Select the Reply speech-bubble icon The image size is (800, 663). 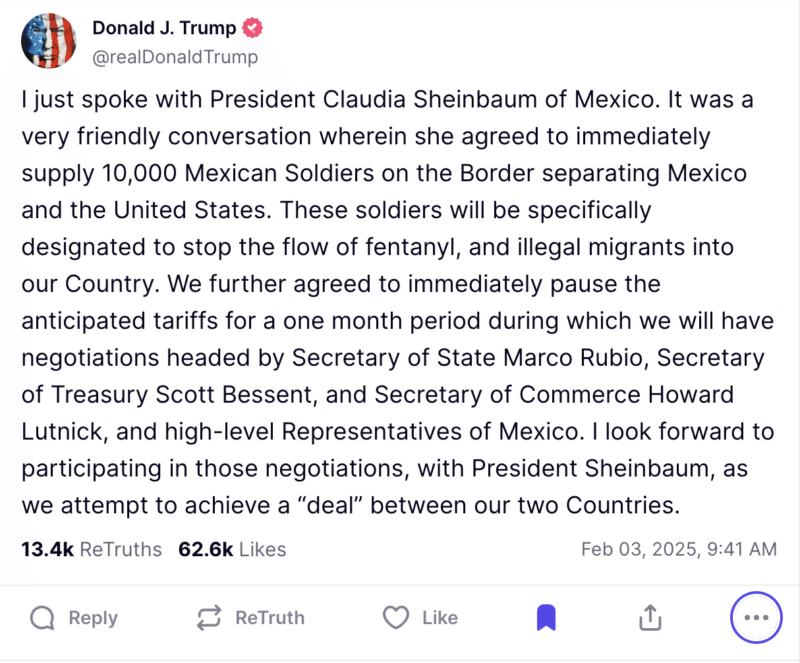pos(42,618)
